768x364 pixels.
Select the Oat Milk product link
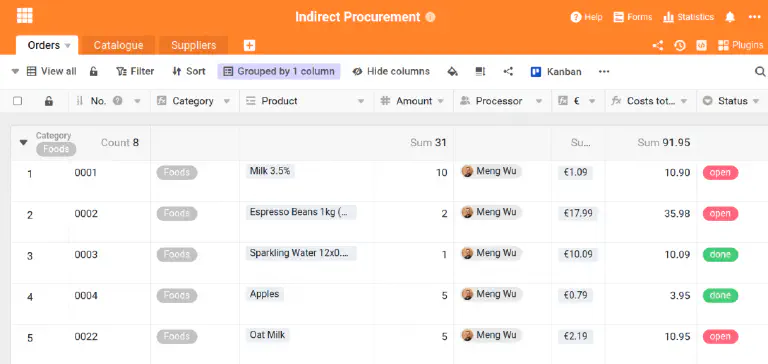tap(267, 335)
